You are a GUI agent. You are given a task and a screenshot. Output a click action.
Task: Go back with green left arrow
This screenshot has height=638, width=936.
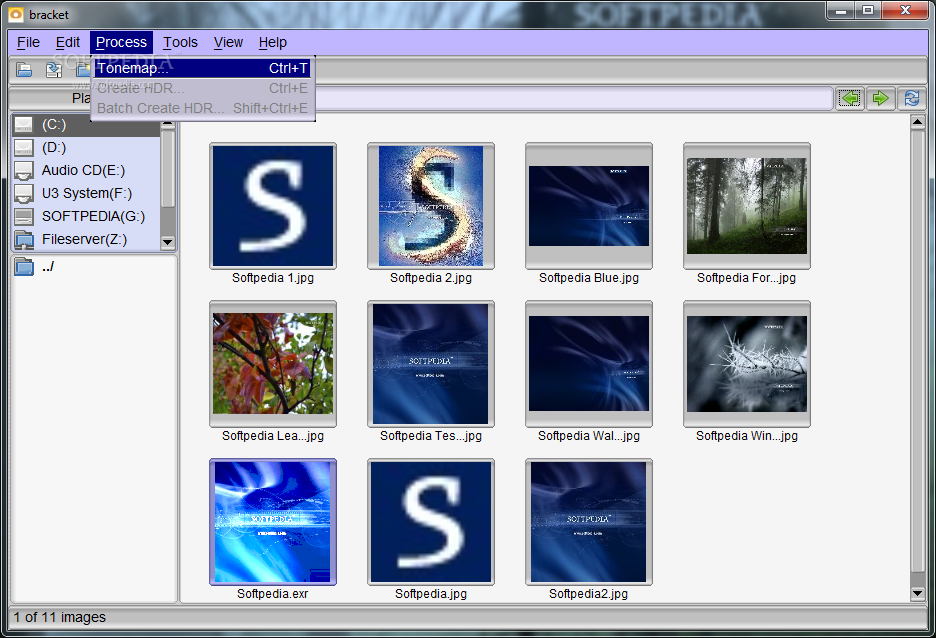849,98
